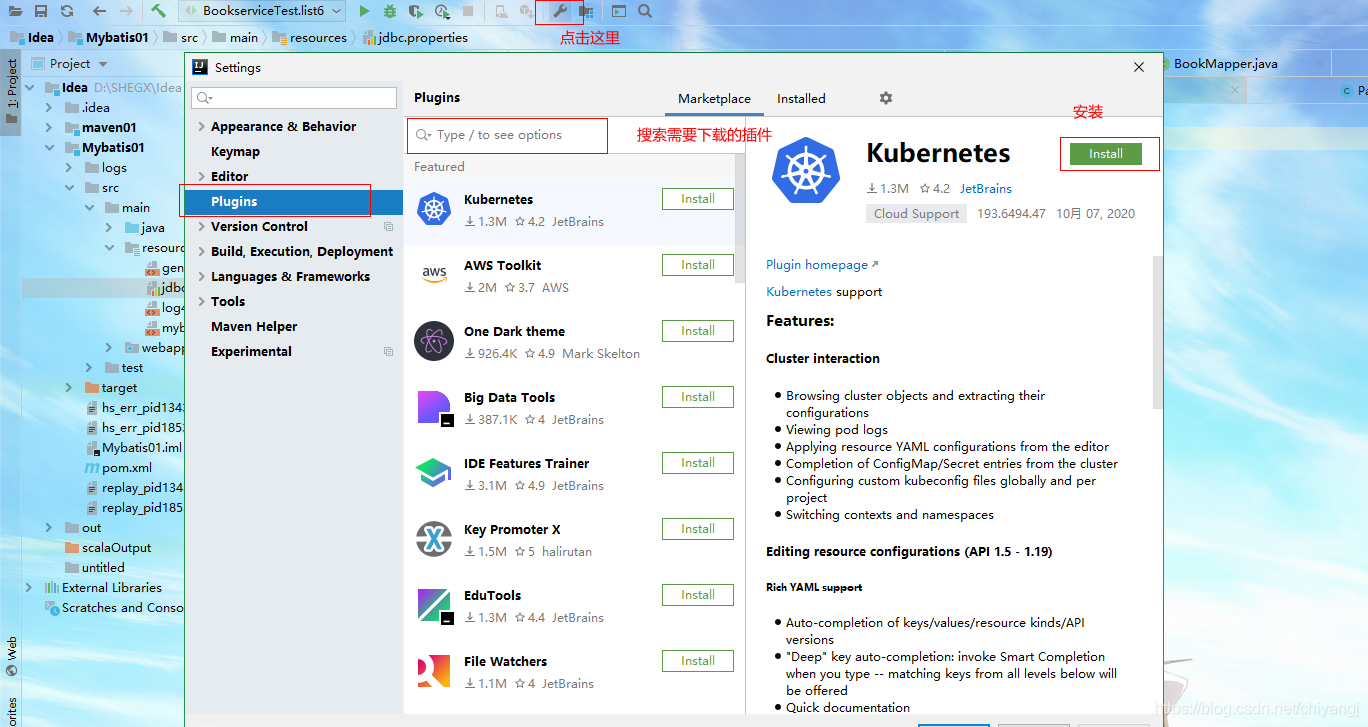Click the large Install button for Kubernetes details
Image resolution: width=1368 pixels, height=727 pixels.
[x=1106, y=154]
